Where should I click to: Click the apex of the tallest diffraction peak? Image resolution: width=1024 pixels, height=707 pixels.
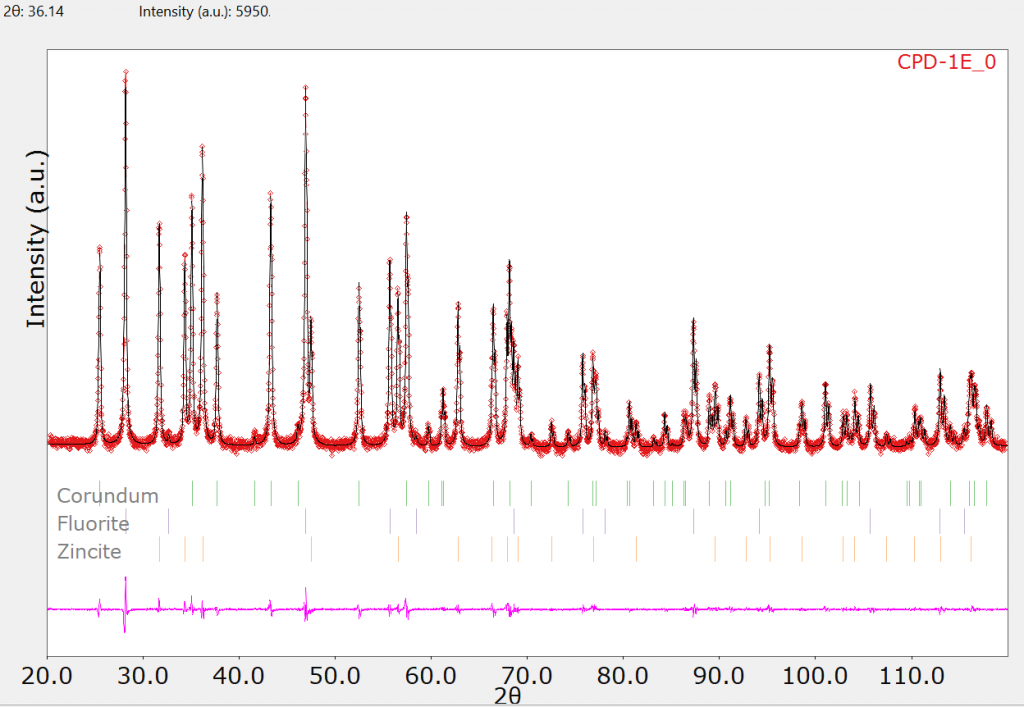click(x=125, y=72)
